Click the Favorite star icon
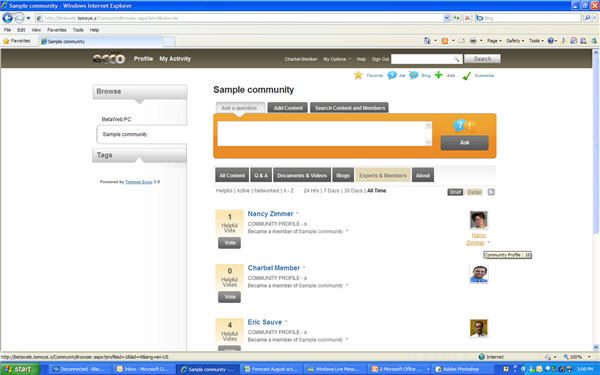The width and height of the screenshot is (600, 375). click(358, 75)
